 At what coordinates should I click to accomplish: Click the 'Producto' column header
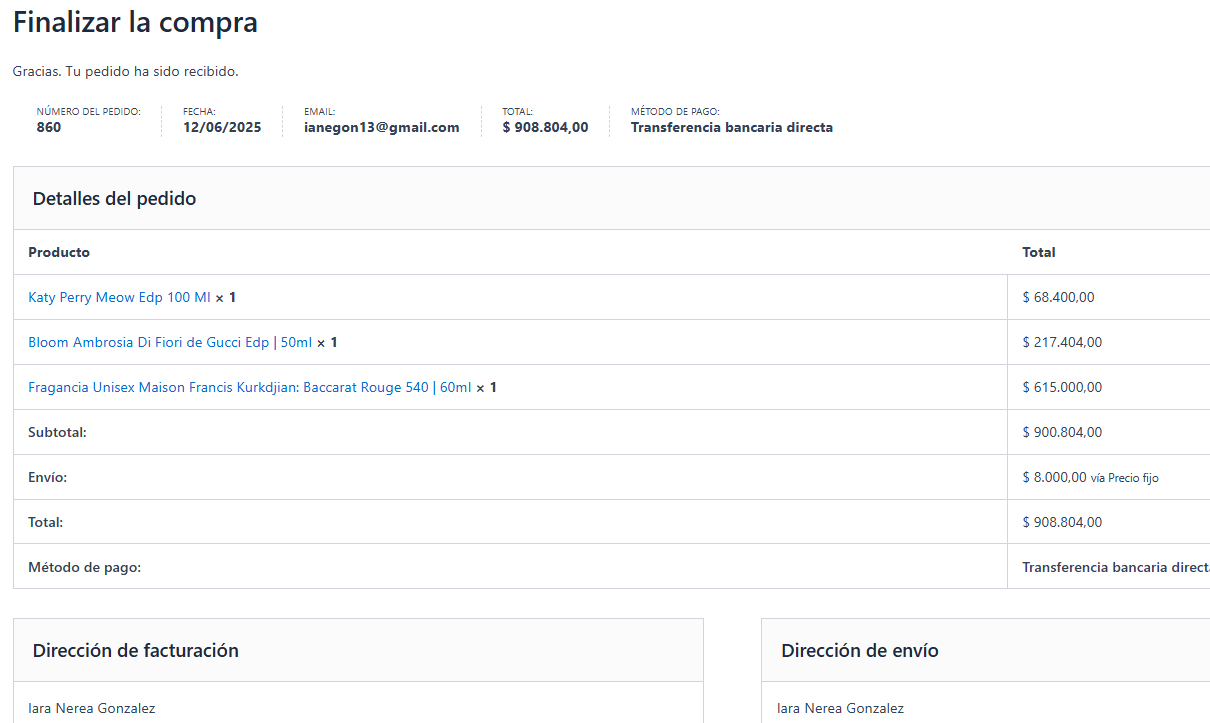point(59,252)
